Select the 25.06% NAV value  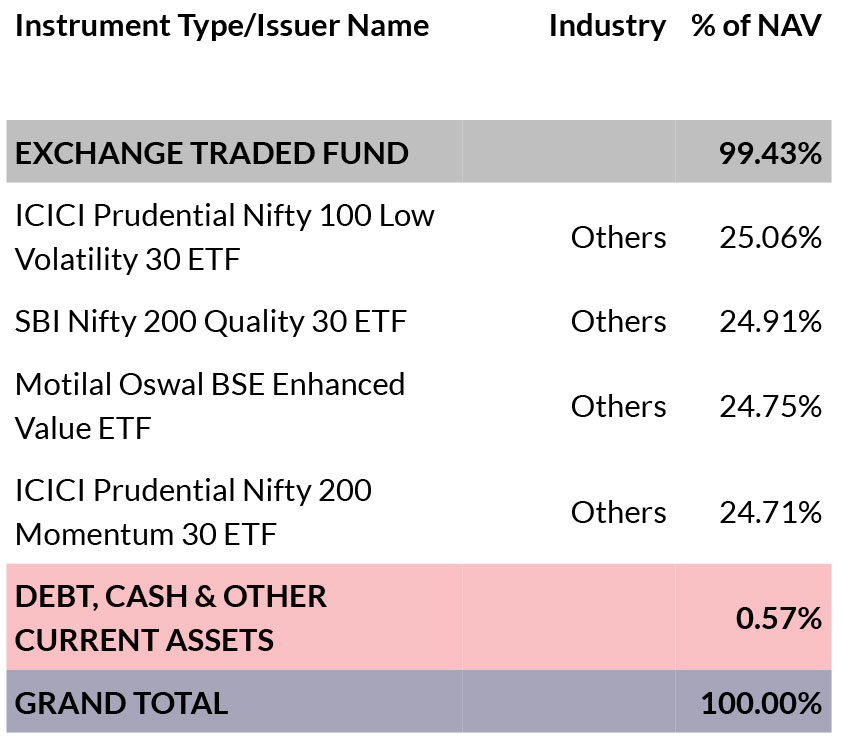(x=770, y=238)
